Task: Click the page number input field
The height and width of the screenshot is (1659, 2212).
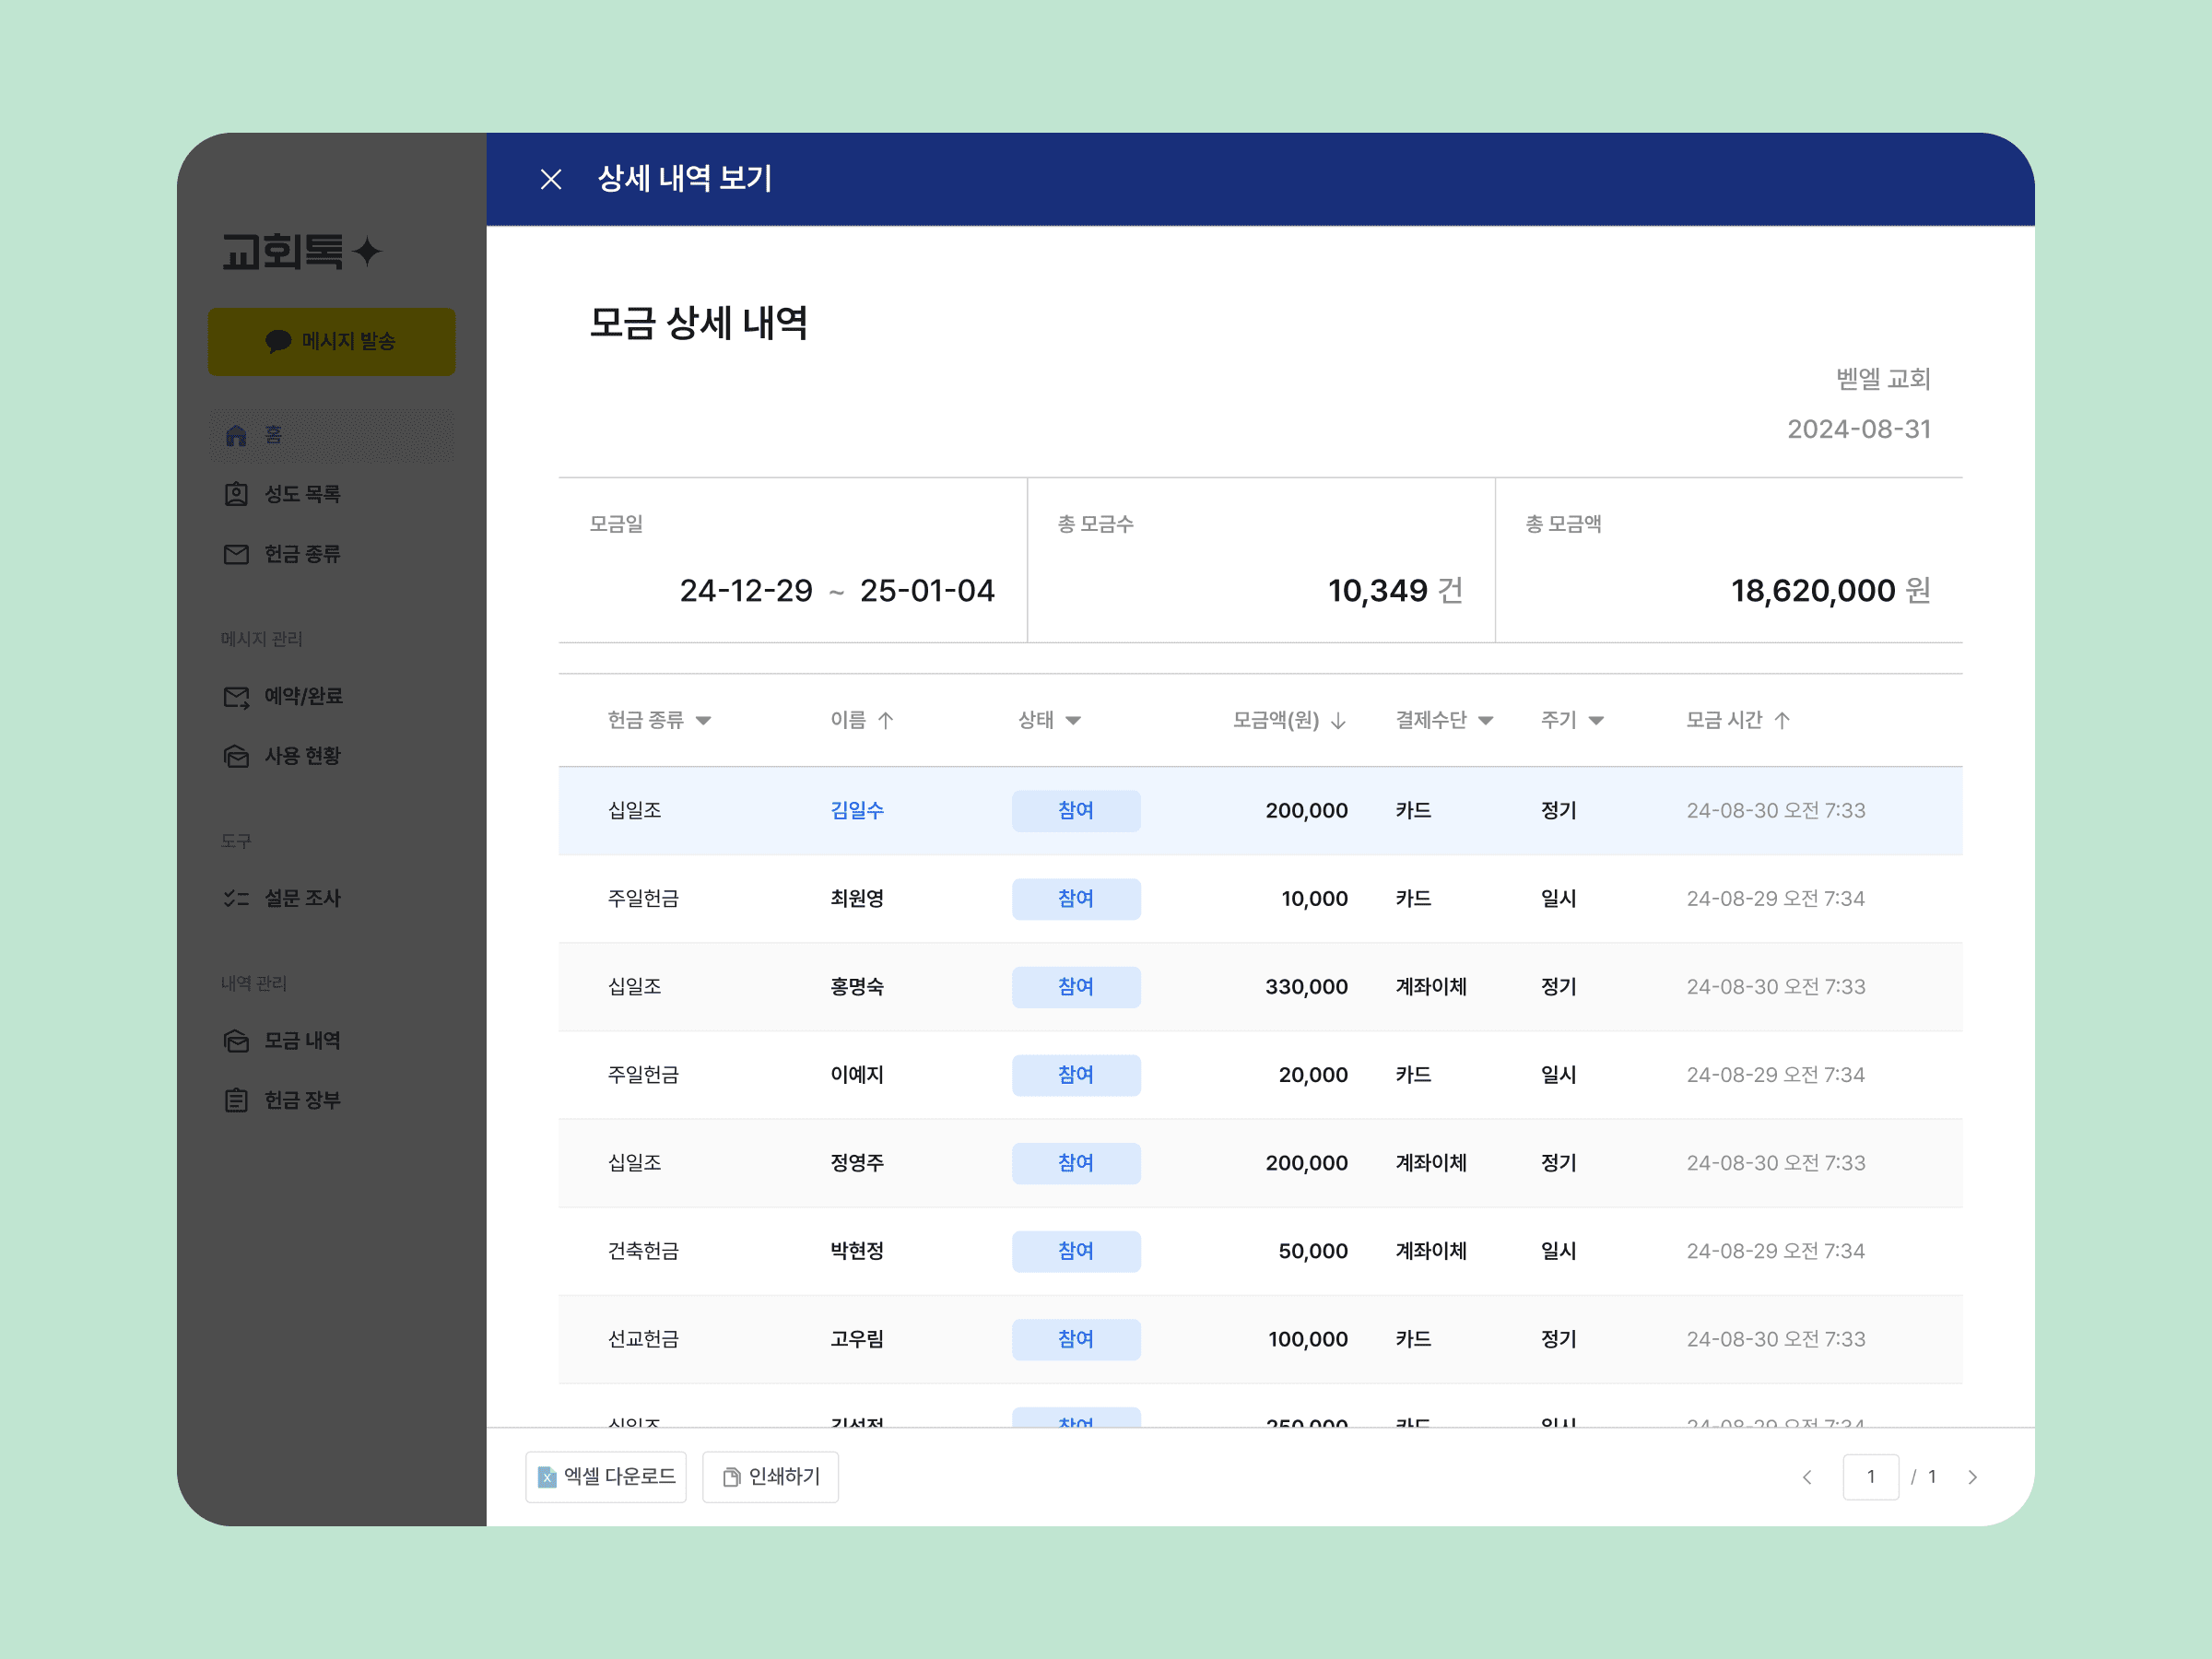Action: tap(1871, 1477)
